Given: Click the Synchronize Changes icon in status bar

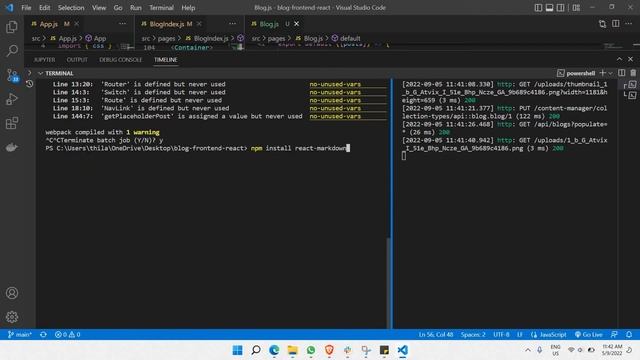Looking at the screenshot, I should (x=43, y=334).
